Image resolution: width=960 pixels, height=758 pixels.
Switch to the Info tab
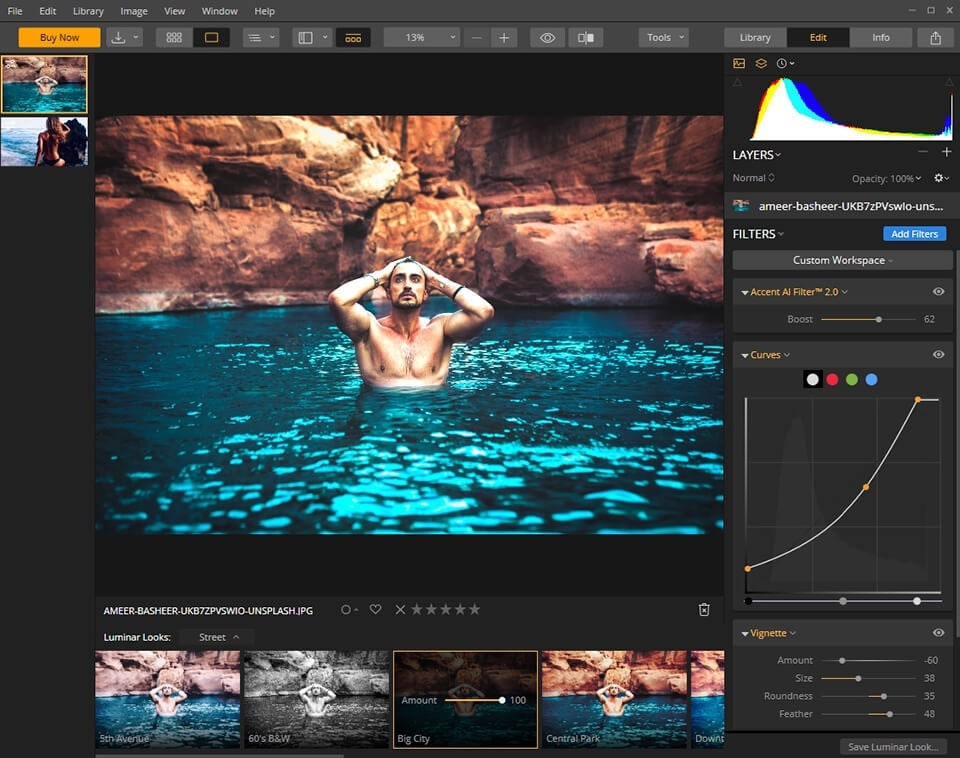point(880,37)
